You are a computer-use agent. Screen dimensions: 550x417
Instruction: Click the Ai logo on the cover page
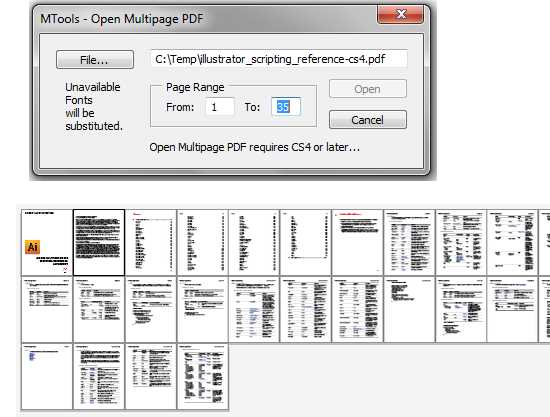[32, 247]
